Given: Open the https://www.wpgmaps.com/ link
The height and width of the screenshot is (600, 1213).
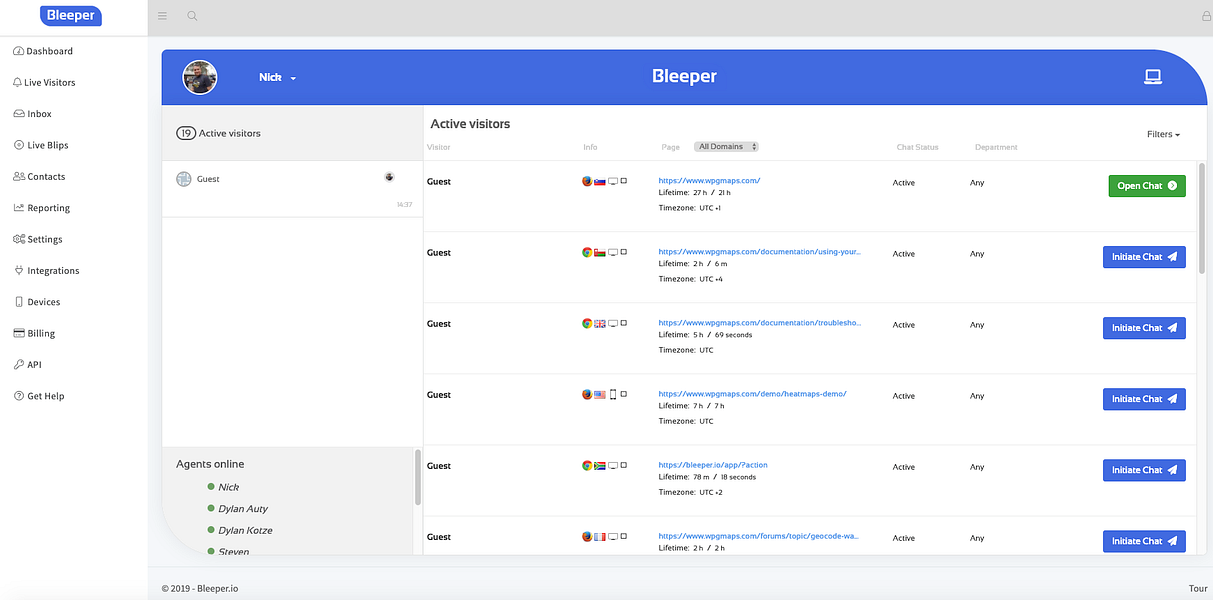Looking at the screenshot, I should click(709, 181).
